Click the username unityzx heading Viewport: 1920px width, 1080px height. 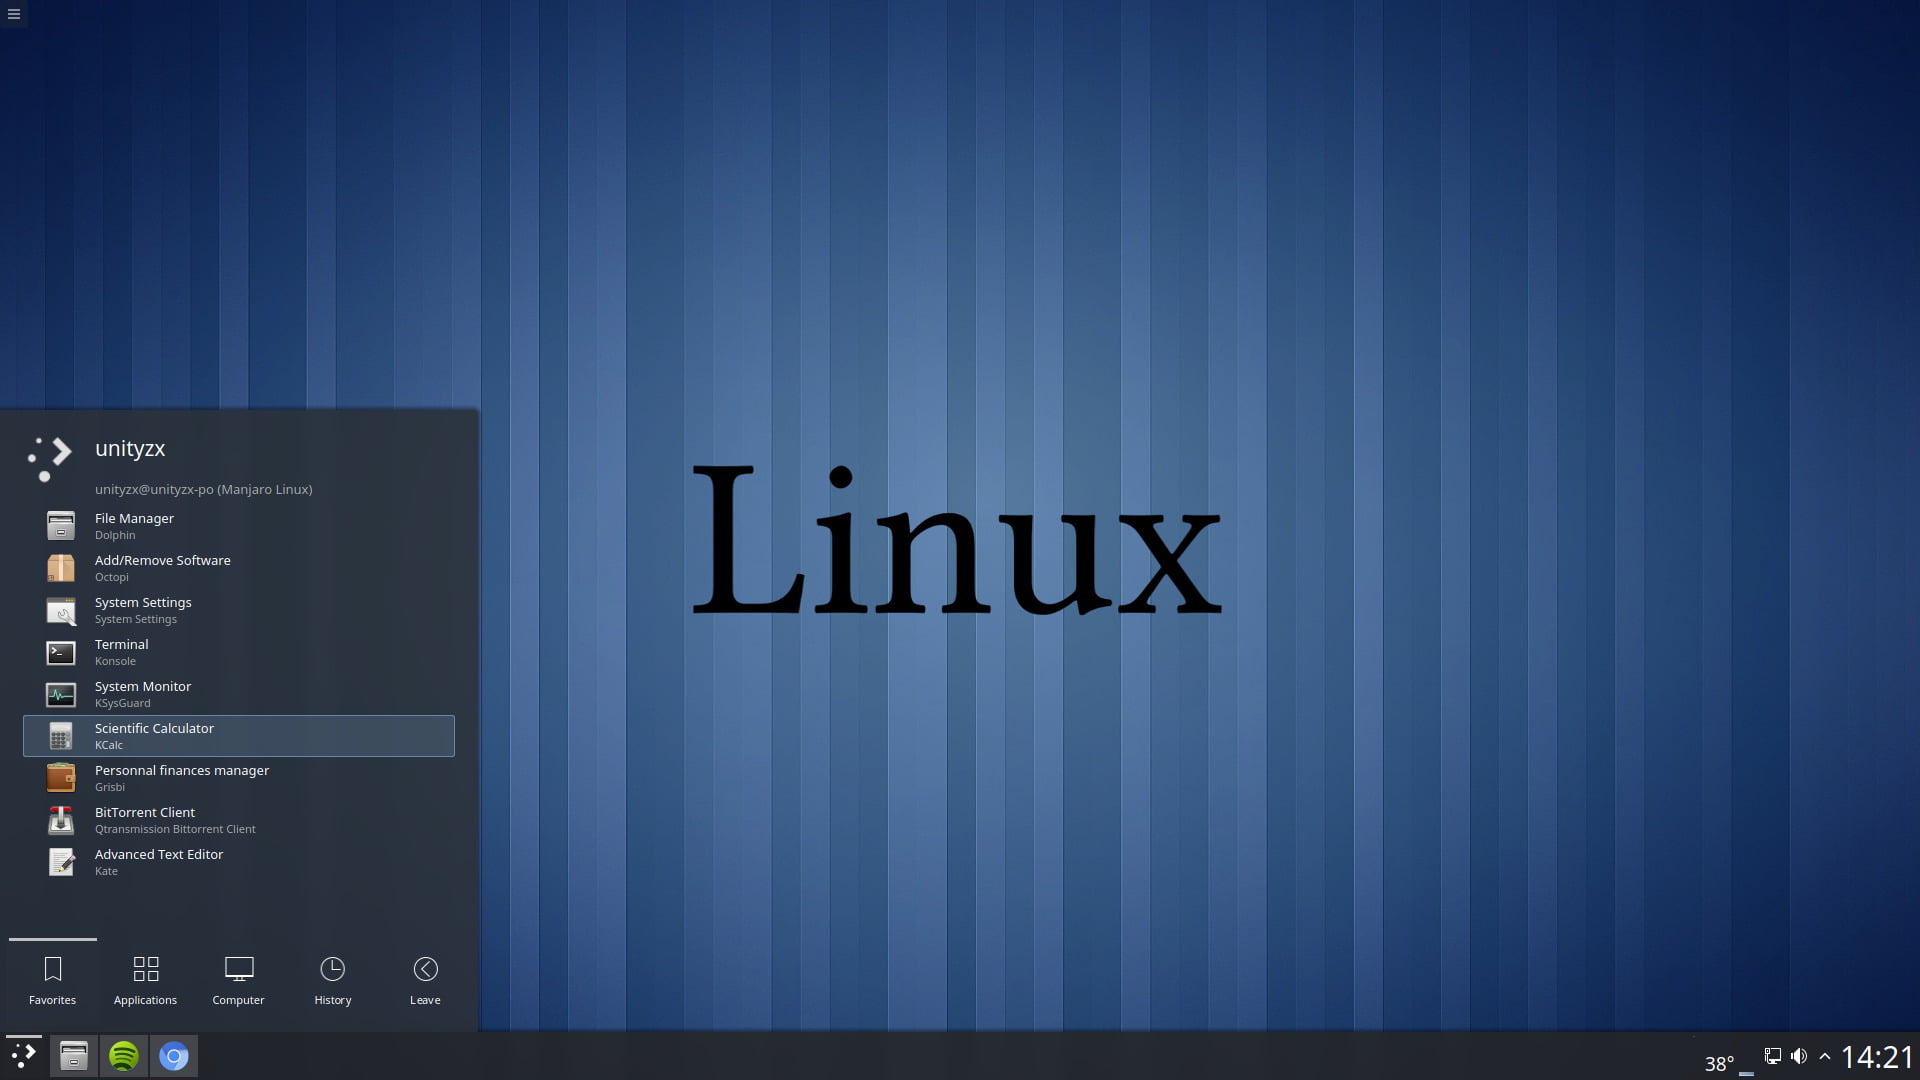coord(130,449)
